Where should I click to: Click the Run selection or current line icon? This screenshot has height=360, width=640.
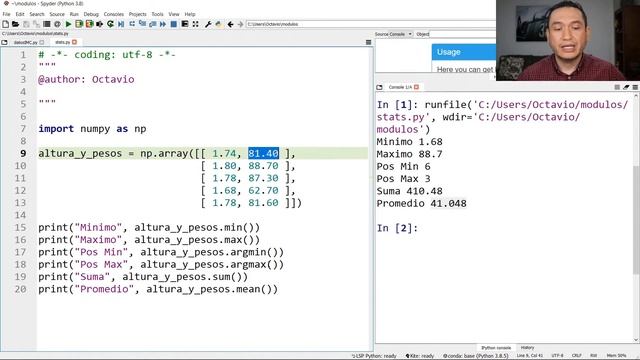(100, 24)
